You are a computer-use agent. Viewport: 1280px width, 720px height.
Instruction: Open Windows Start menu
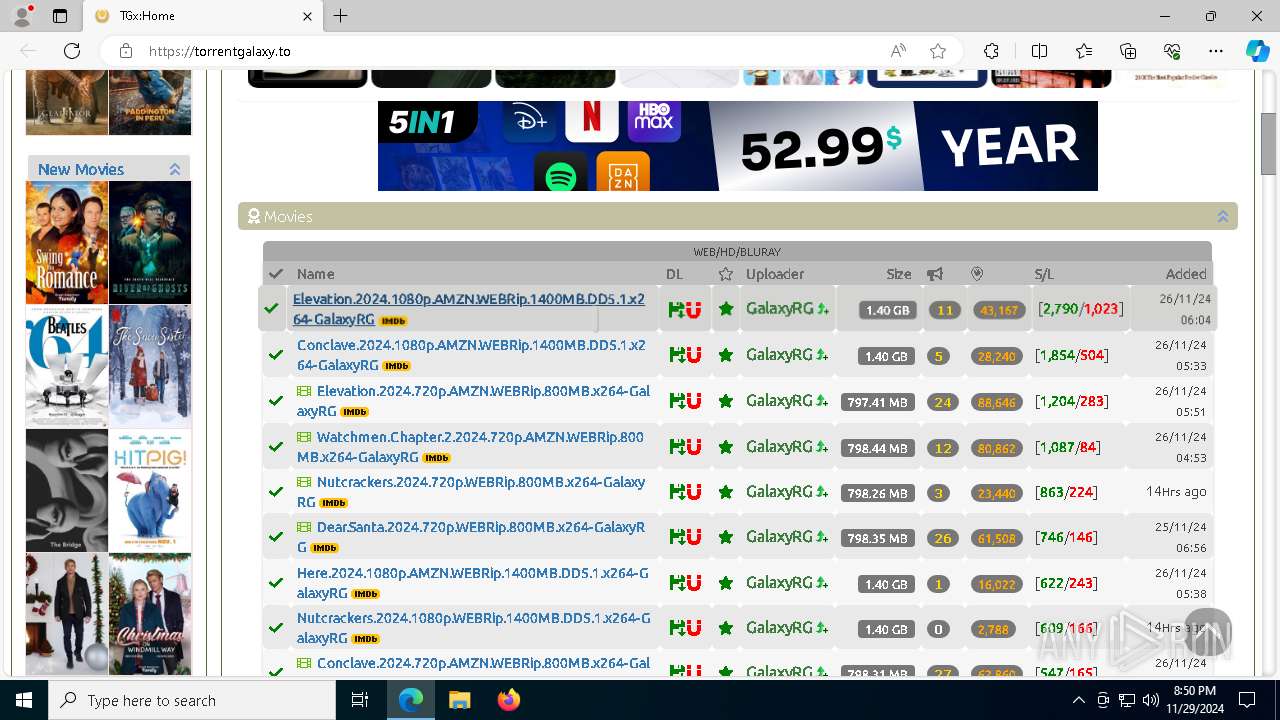24,700
